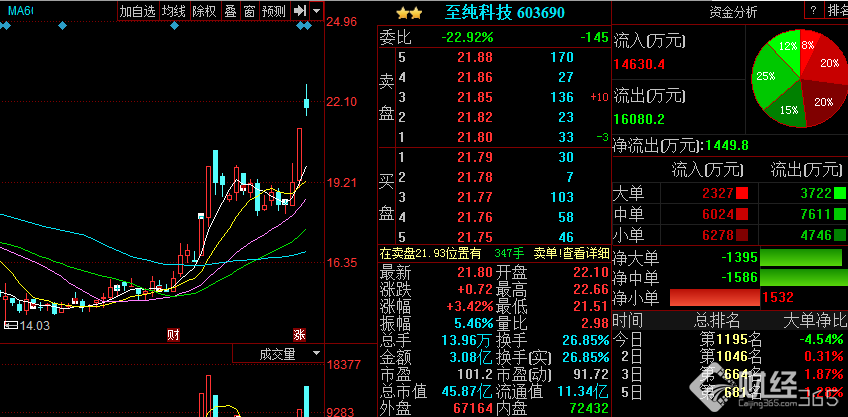The height and width of the screenshot is (417, 848).
Task: Click the 外盘 value 67164
Action: pyautogui.click(x=471, y=408)
